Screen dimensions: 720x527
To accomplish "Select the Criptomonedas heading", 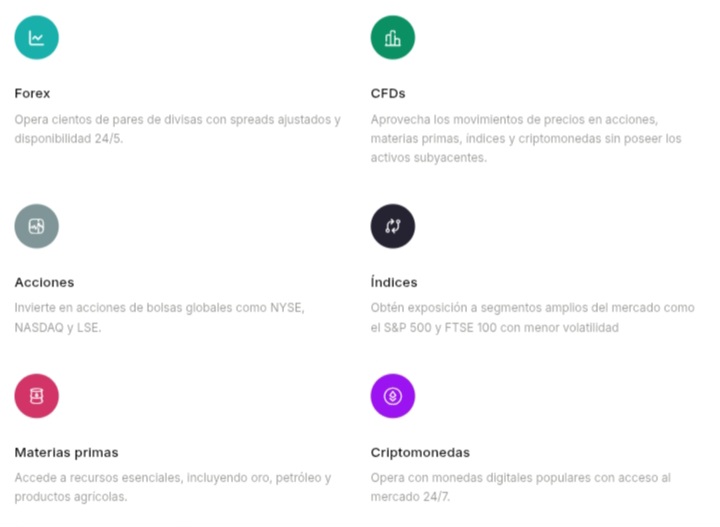I will click(420, 452).
